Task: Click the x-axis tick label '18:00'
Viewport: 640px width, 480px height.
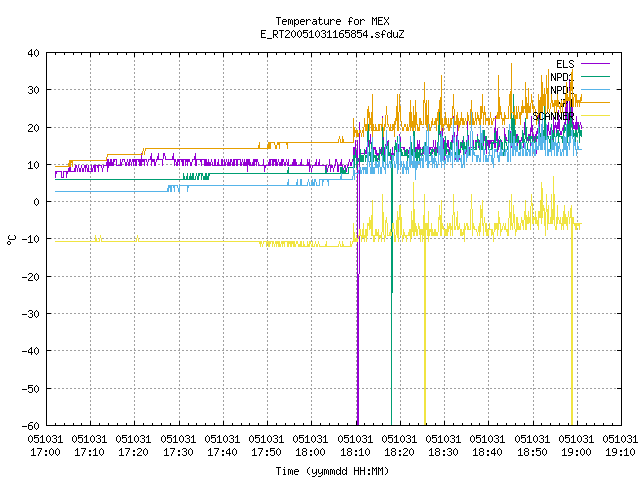Action: [311, 452]
